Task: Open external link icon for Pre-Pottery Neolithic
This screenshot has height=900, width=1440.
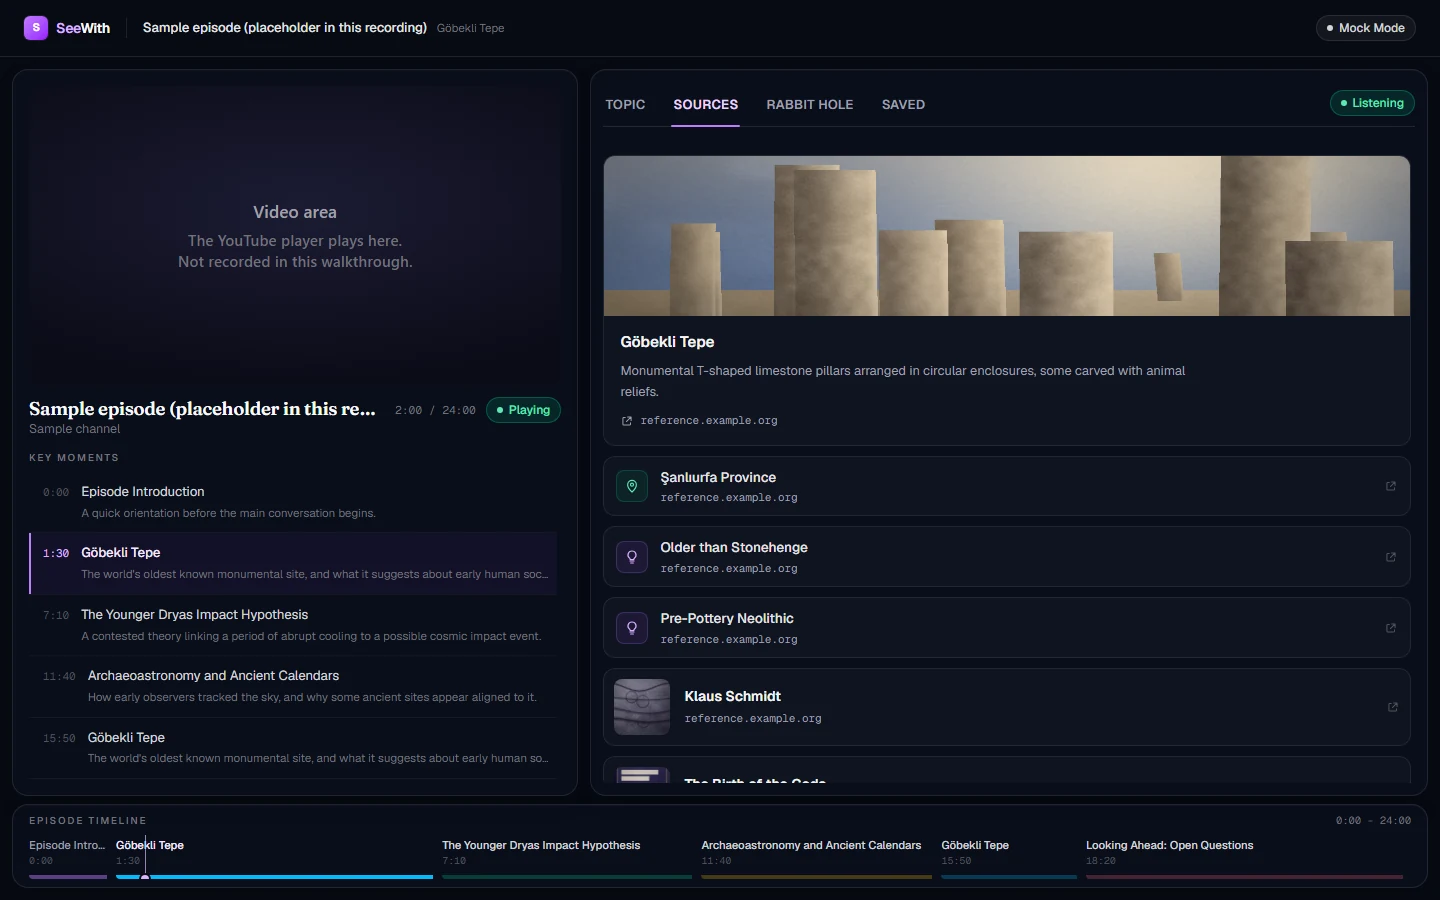Action: (1390, 628)
